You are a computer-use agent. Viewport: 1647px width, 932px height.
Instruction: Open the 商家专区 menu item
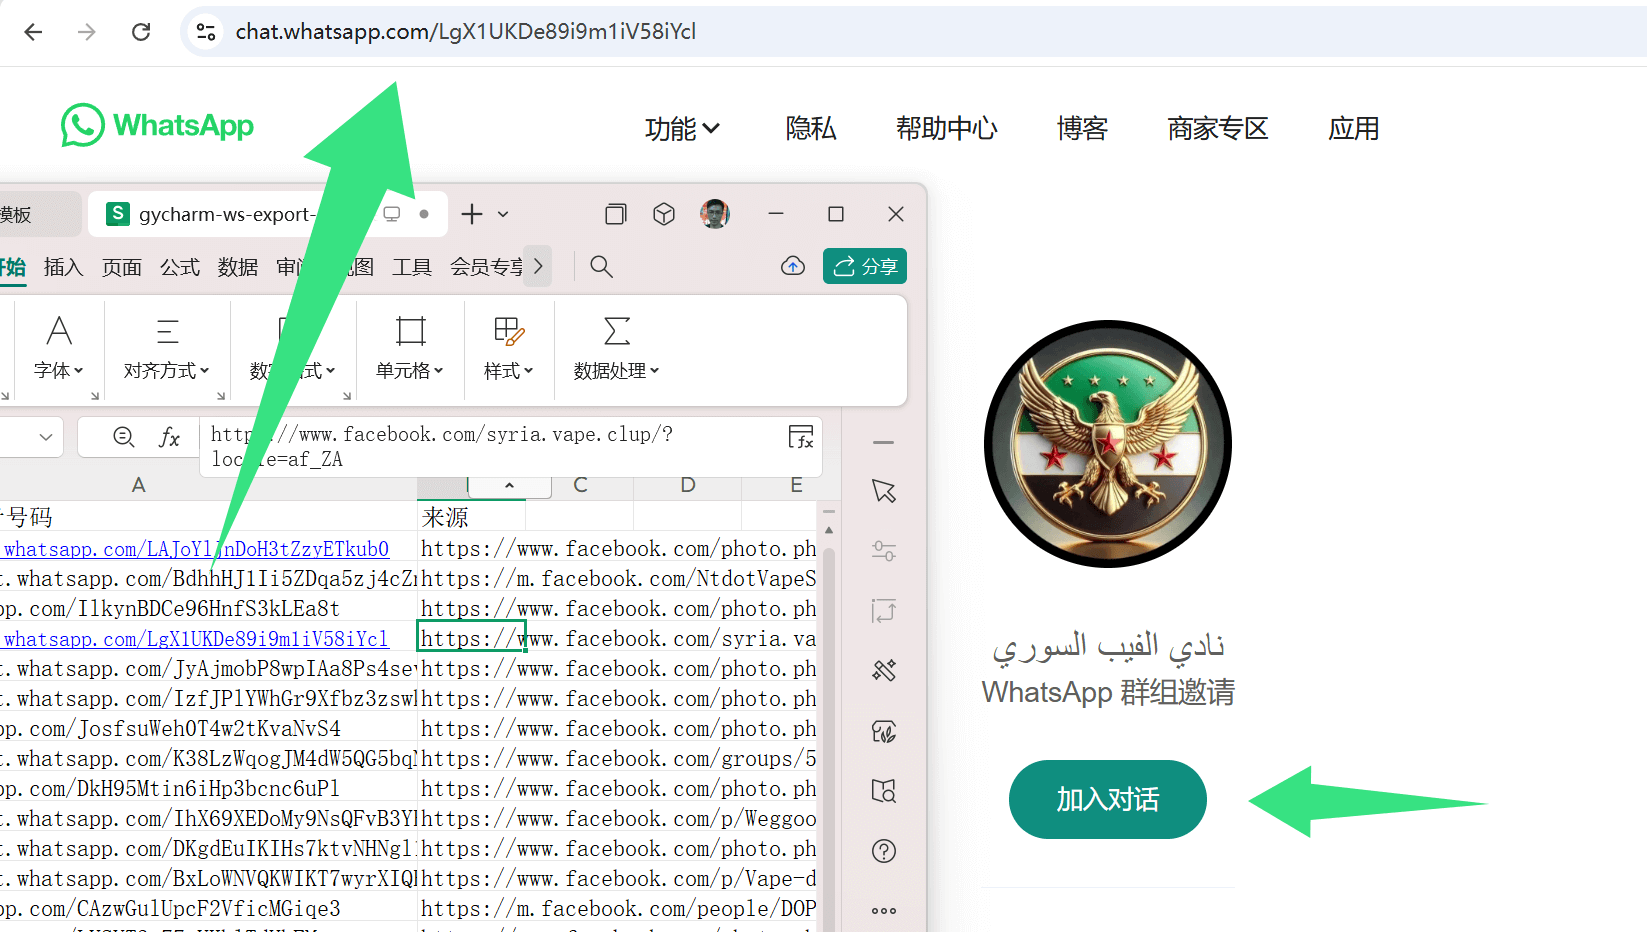[1217, 128]
